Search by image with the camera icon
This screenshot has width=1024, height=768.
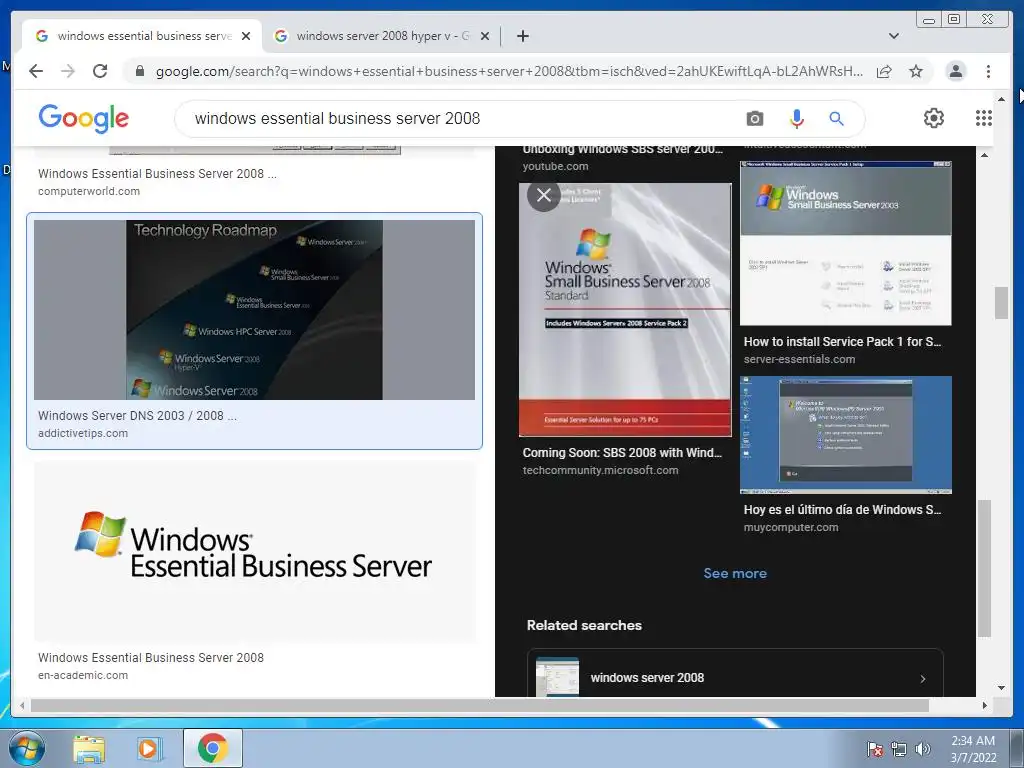755,118
